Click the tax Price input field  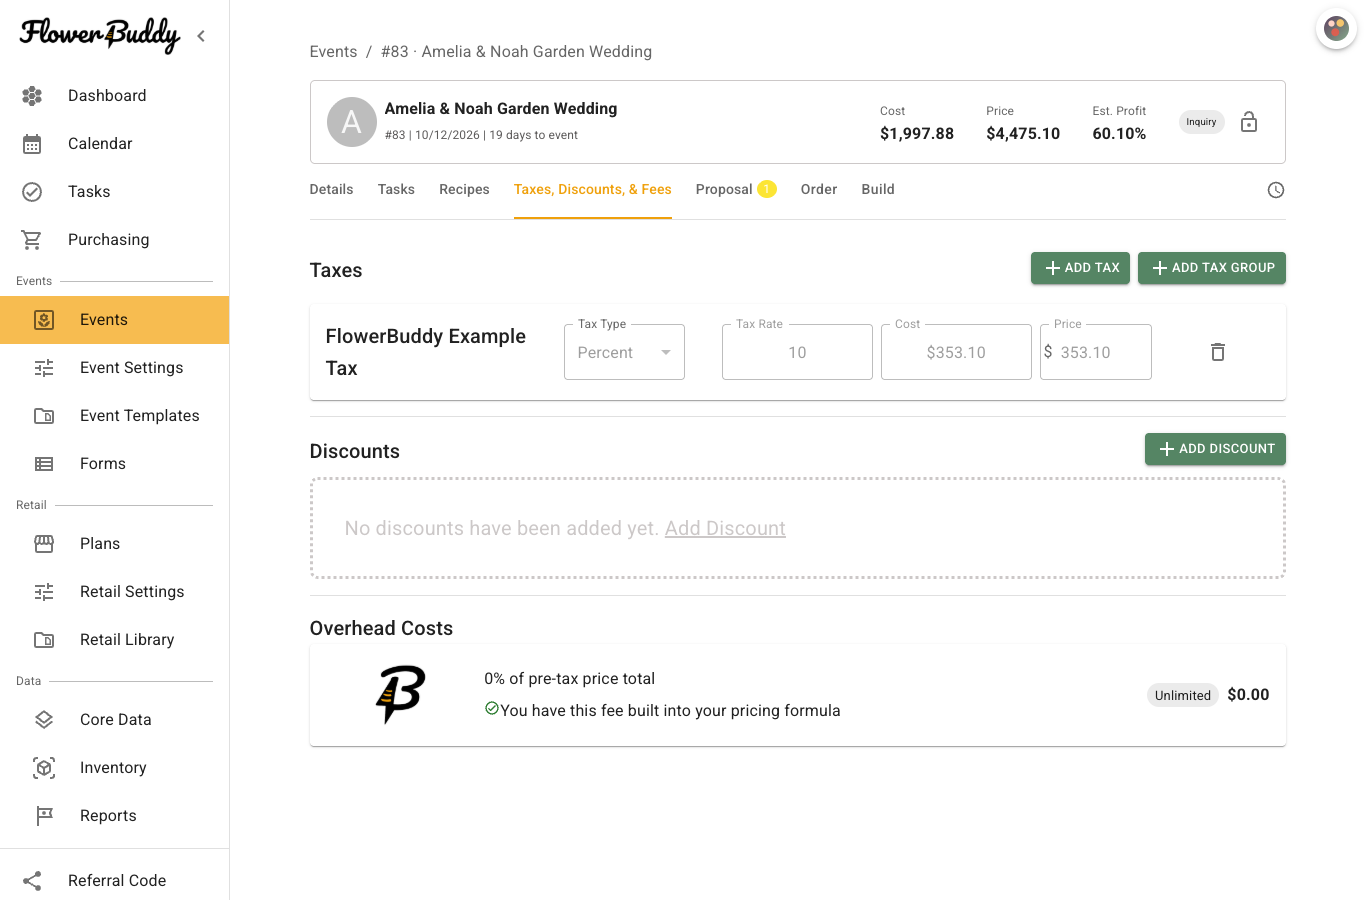coord(1096,352)
